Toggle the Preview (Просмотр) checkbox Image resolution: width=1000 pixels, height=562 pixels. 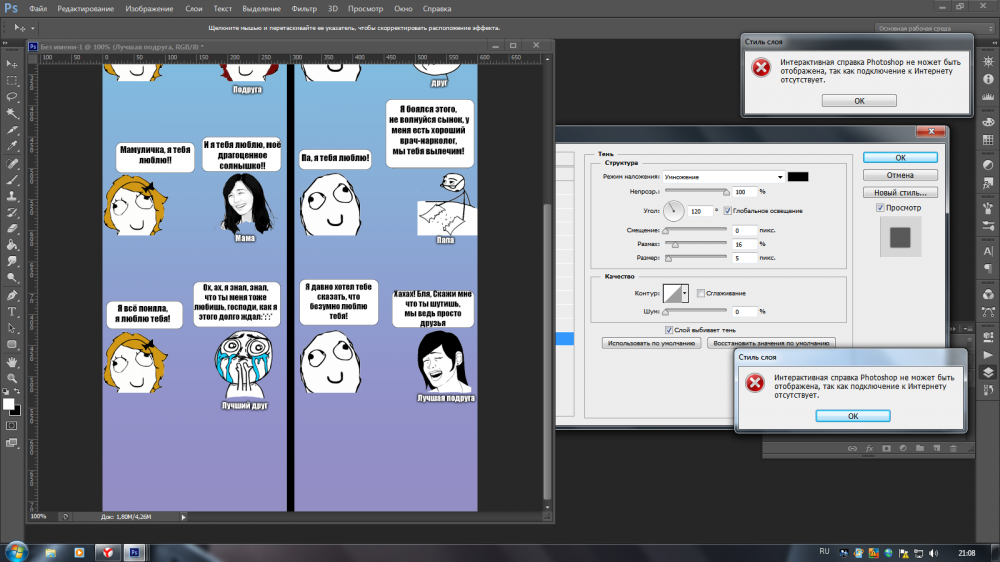(880, 208)
